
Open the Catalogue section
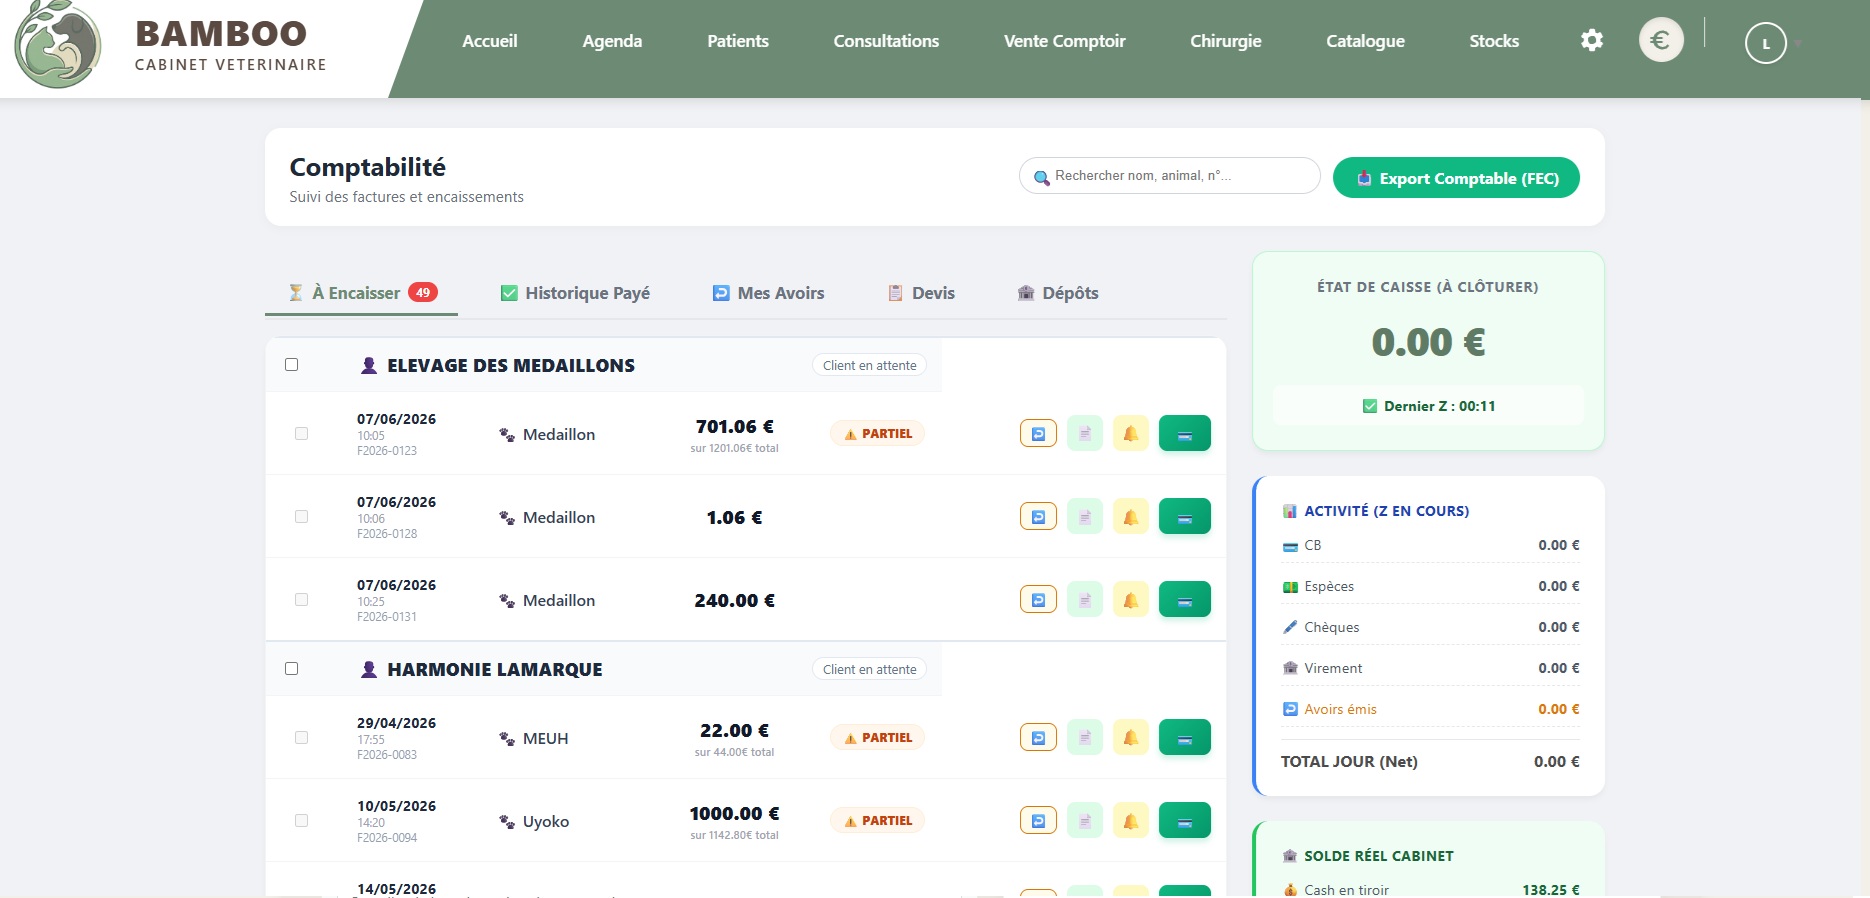click(1365, 41)
